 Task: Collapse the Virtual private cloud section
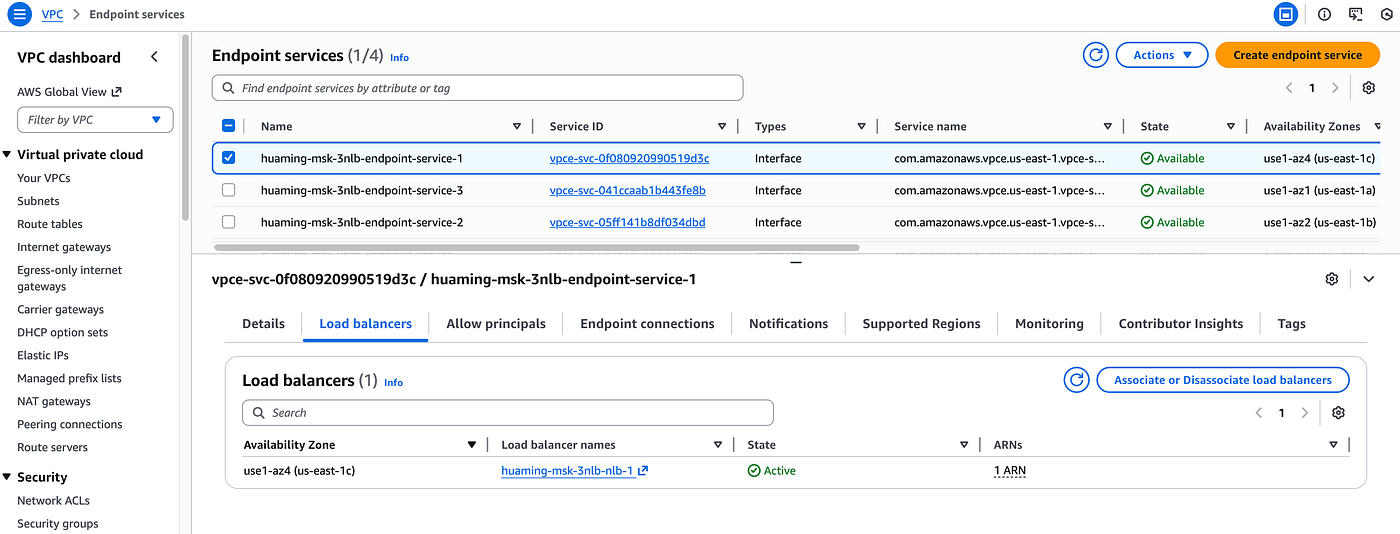8,155
